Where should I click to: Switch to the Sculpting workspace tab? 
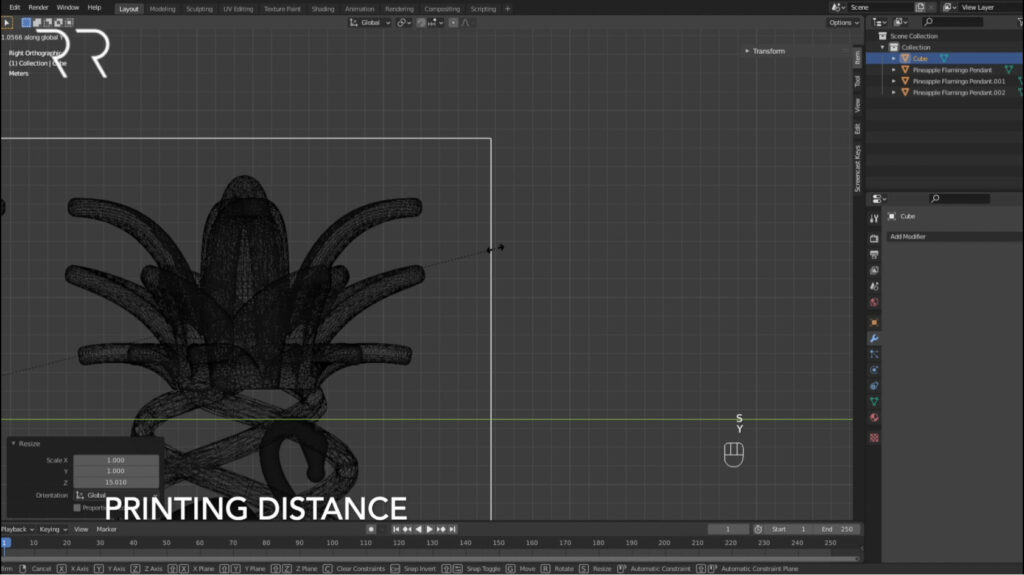pos(199,9)
